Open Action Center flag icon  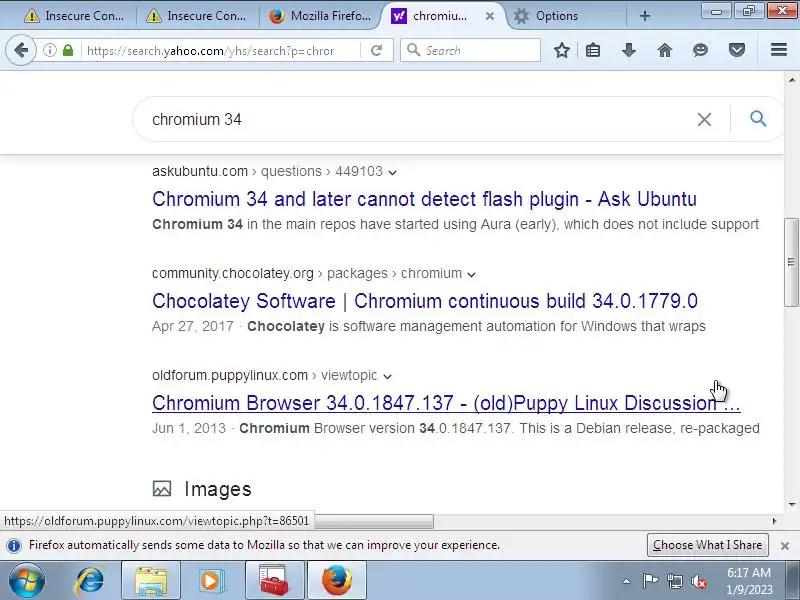(650, 581)
